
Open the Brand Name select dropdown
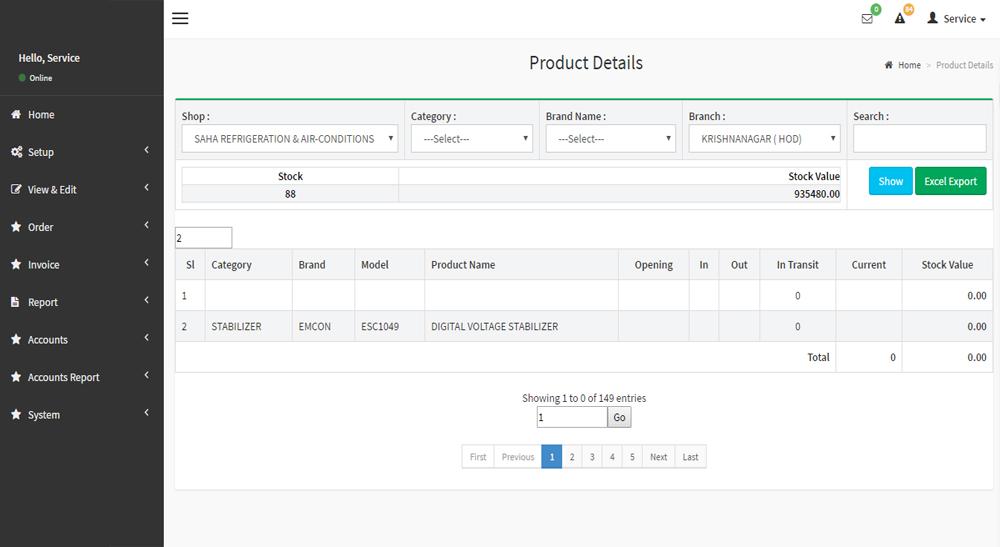coord(611,138)
